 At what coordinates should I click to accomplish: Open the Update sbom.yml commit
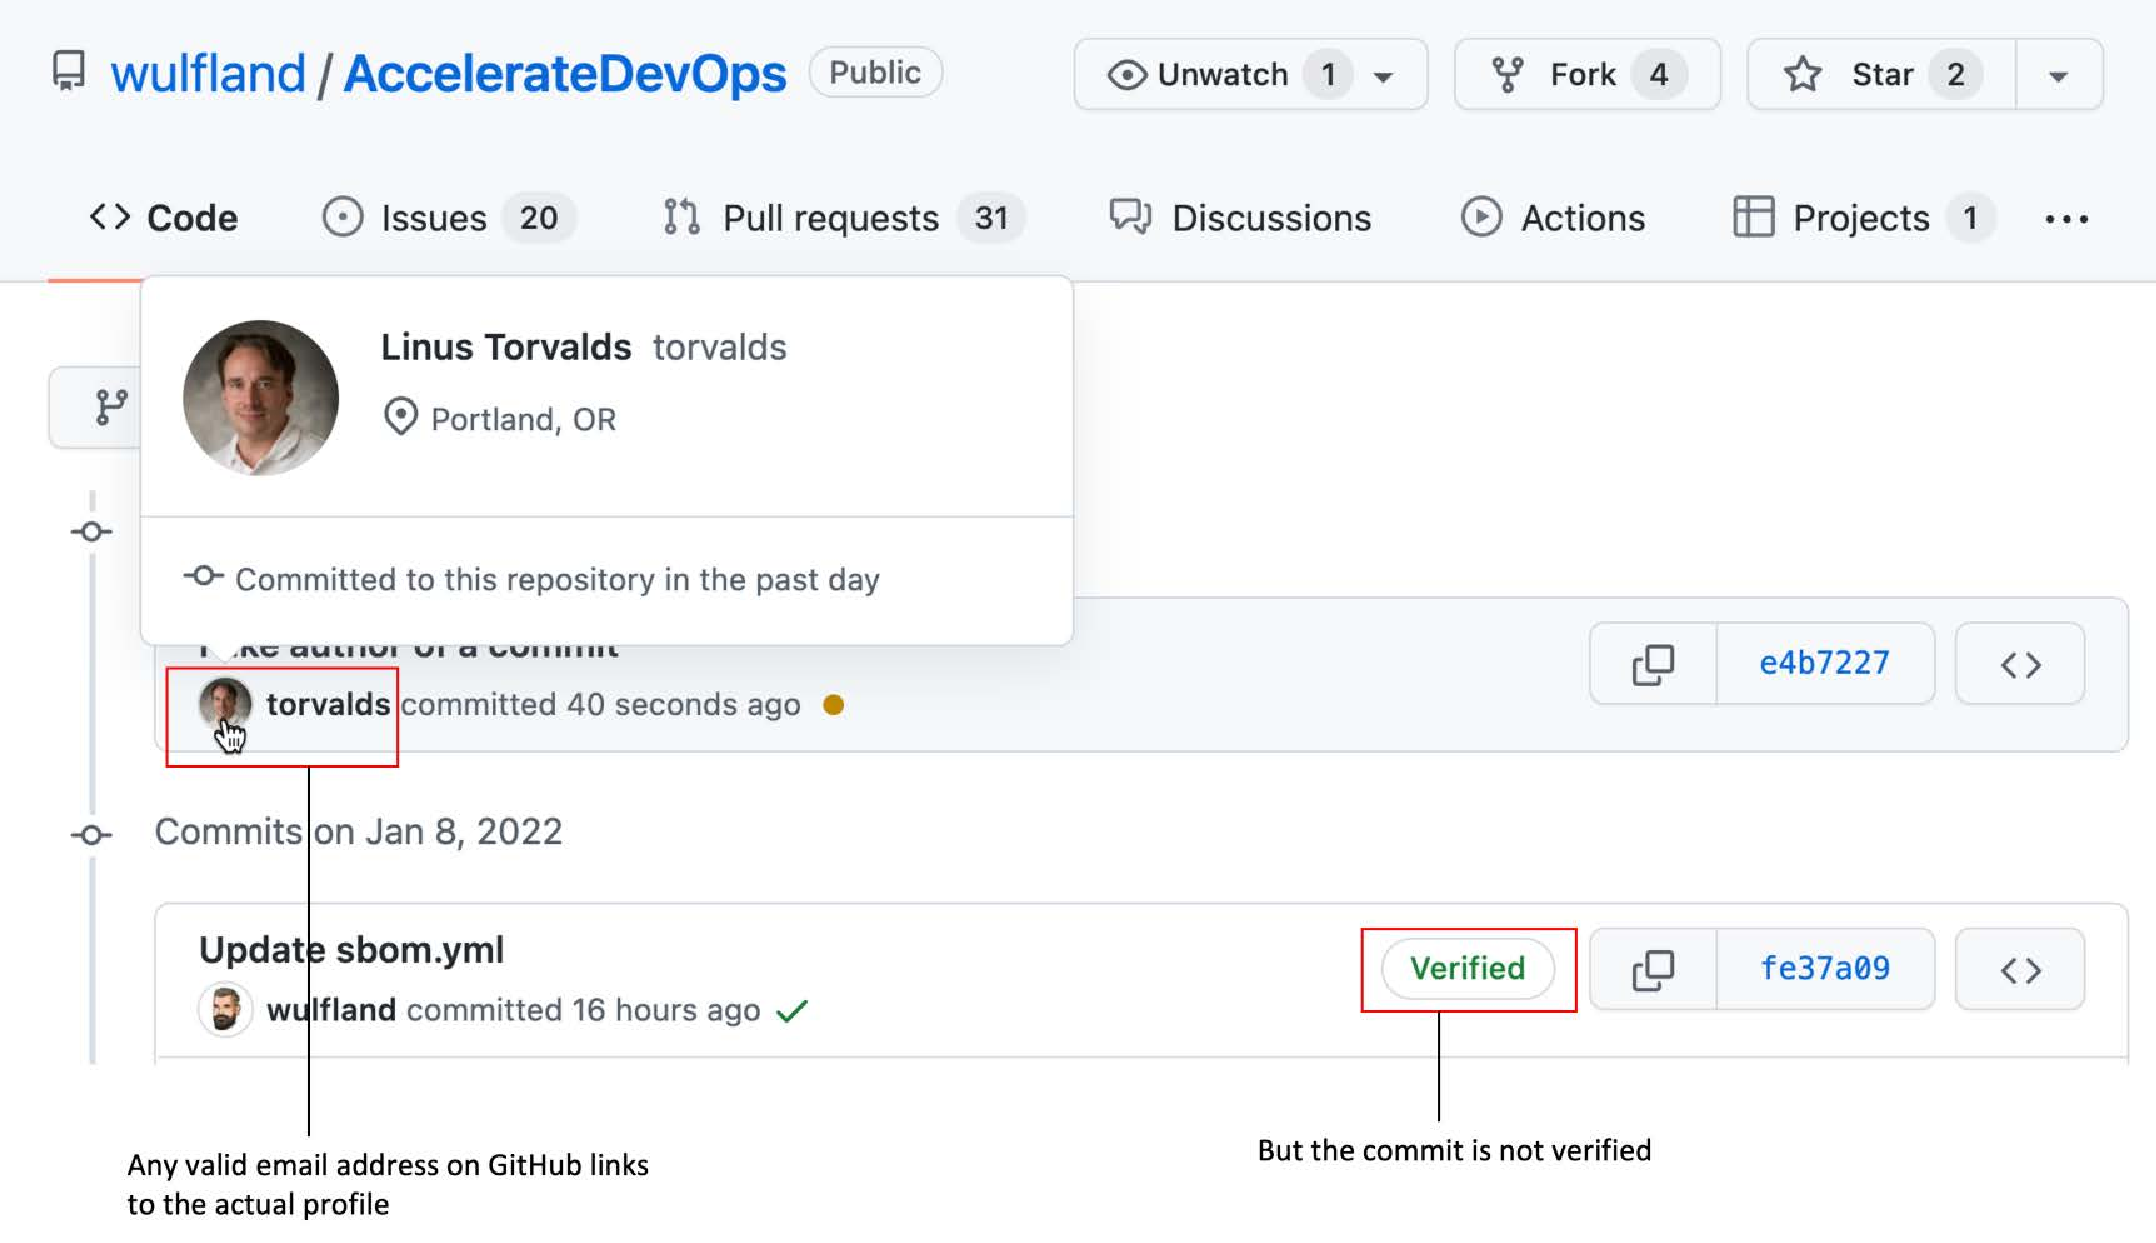pos(351,950)
